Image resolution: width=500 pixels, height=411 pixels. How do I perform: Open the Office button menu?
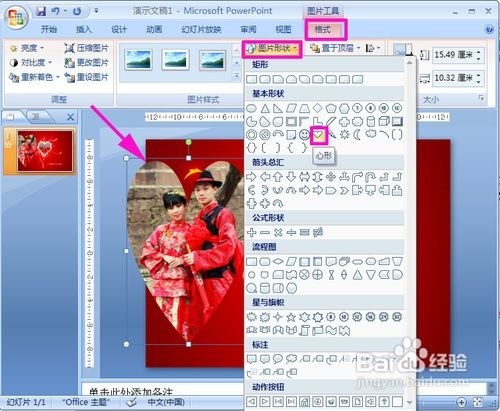point(16,17)
